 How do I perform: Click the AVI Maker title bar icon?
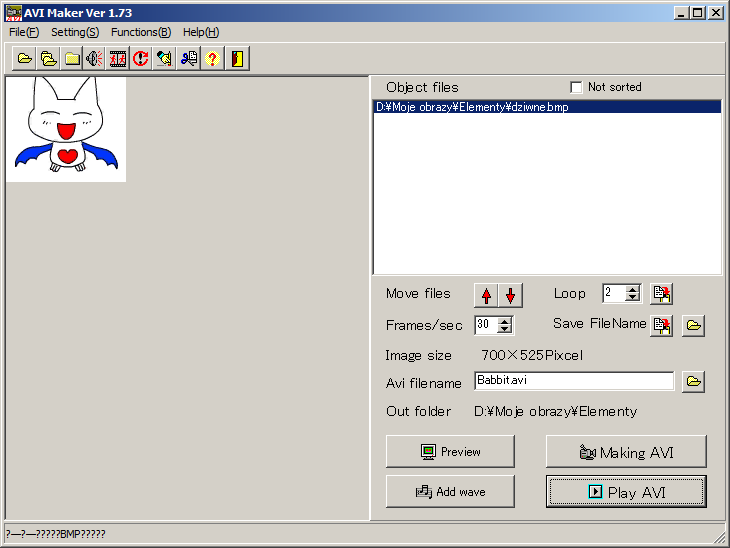(14, 13)
